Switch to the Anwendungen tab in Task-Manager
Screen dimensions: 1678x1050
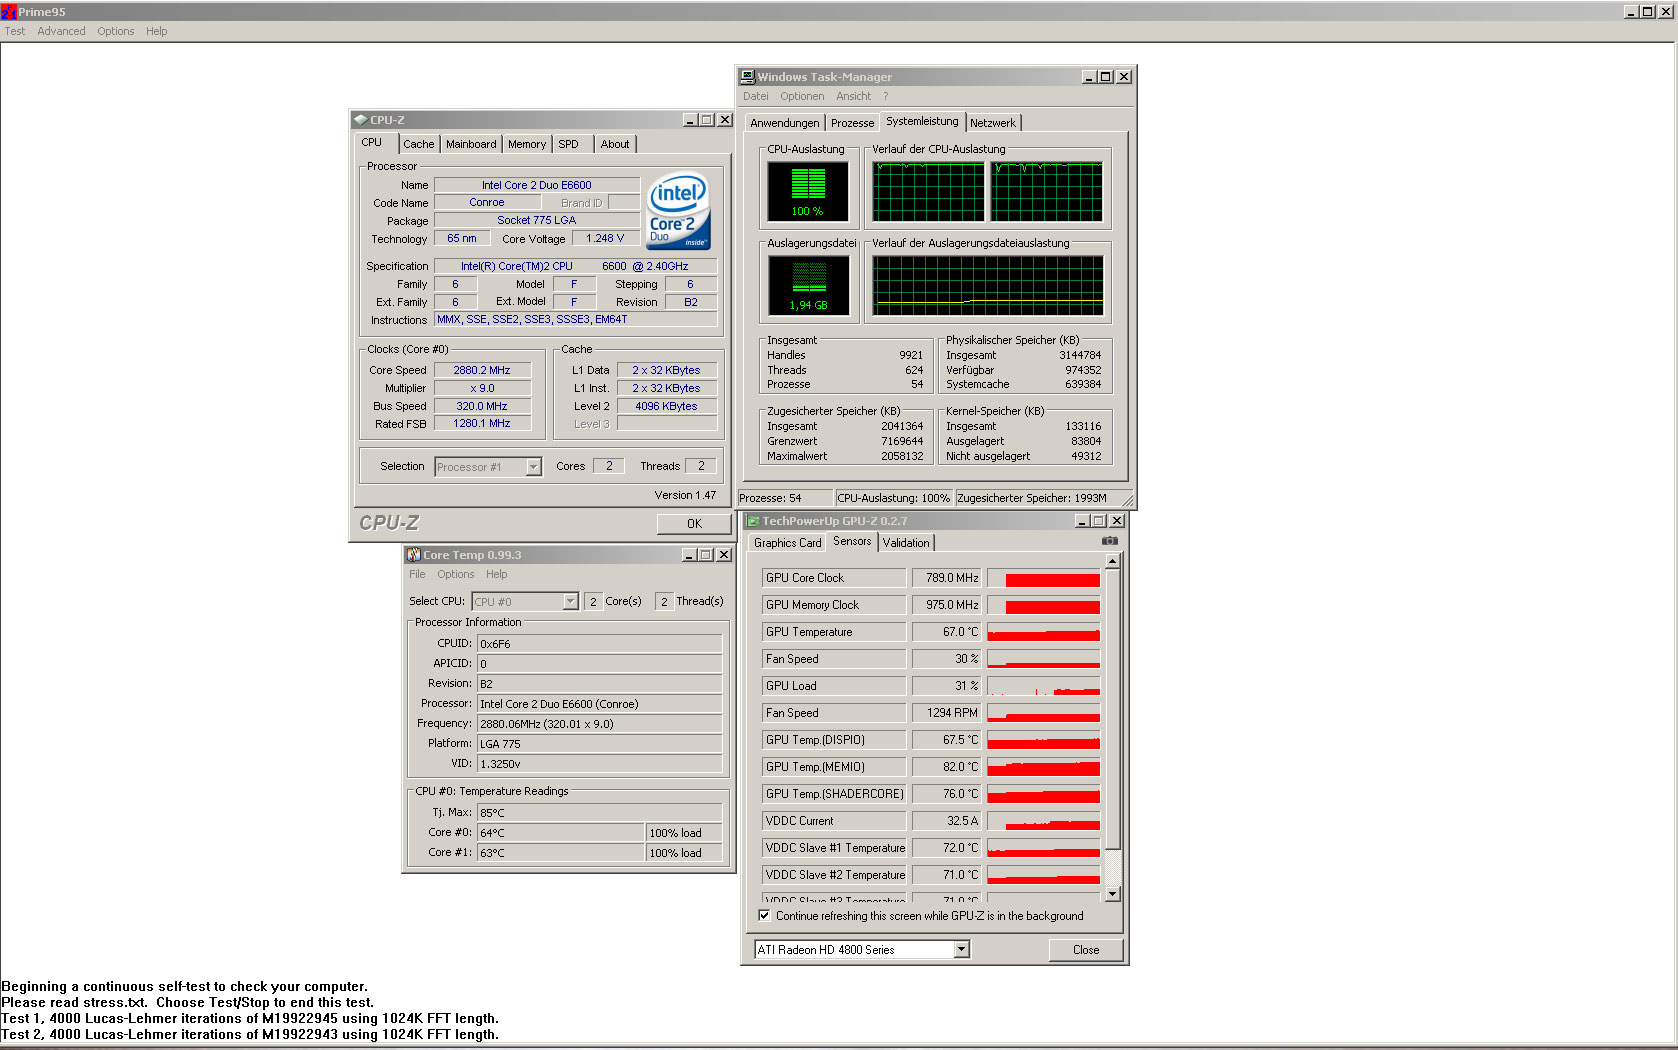tap(785, 123)
